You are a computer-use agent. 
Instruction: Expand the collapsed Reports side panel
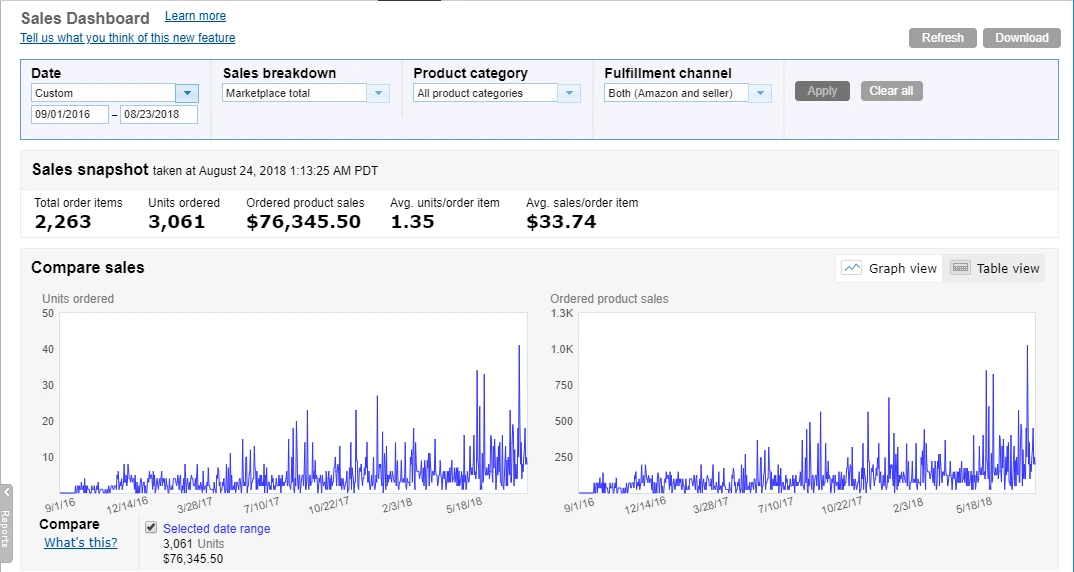coord(6,517)
